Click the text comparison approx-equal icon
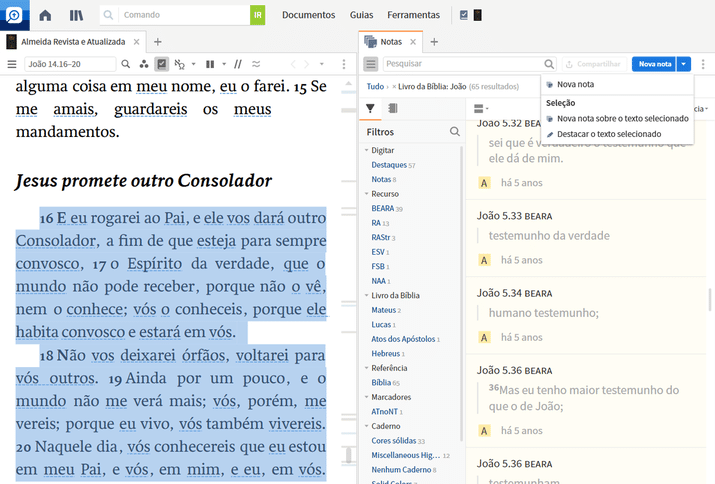 (256, 64)
